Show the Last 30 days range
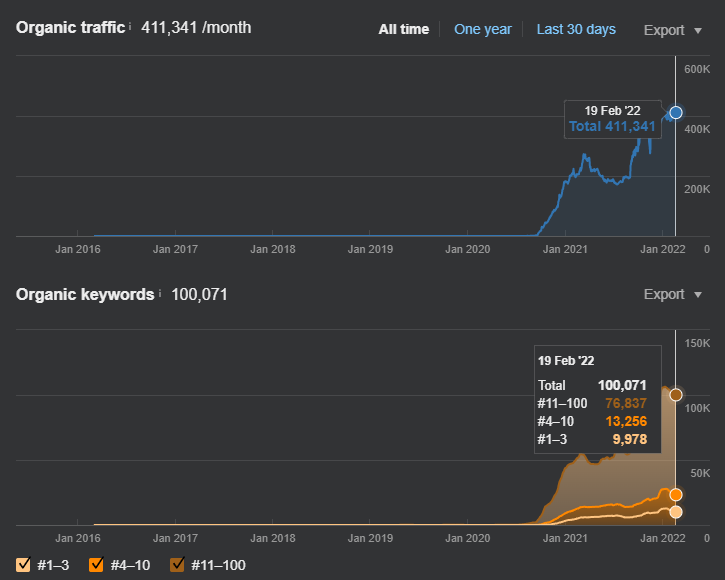This screenshot has width=725, height=580. 576,29
